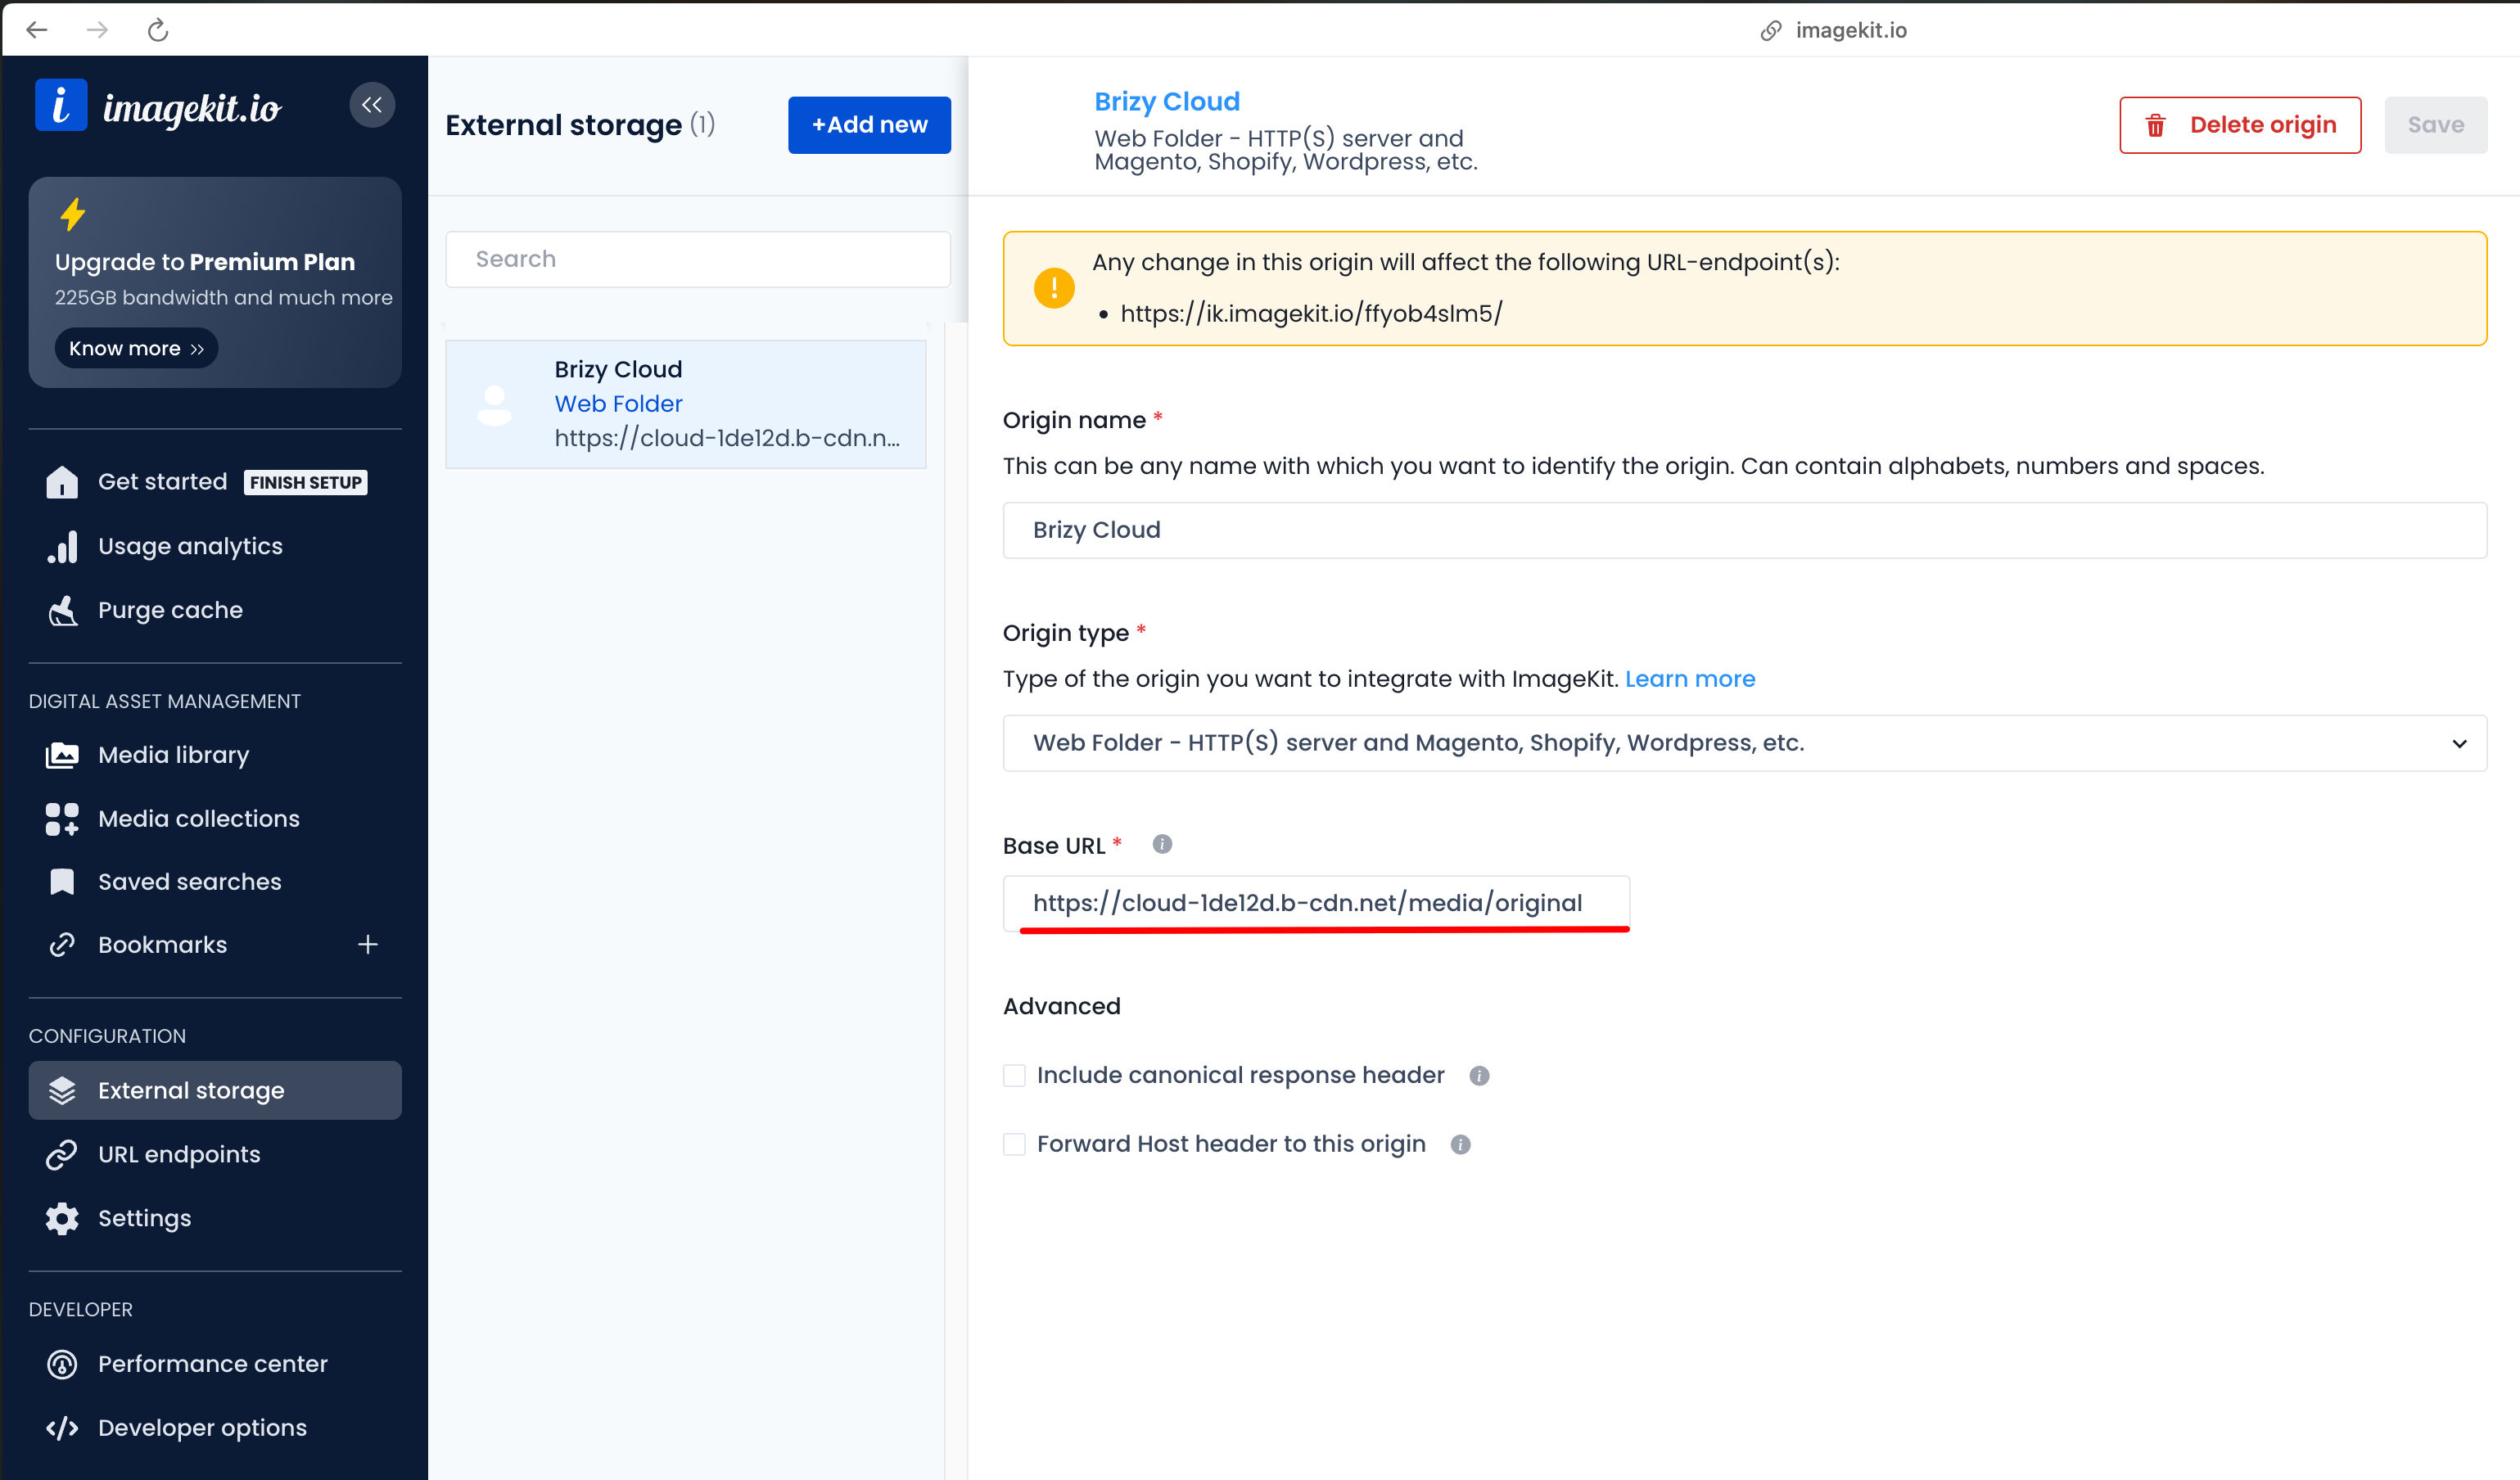Click the imagekit.io address bar text
The height and width of the screenshot is (1480, 2520).
coord(1851,31)
